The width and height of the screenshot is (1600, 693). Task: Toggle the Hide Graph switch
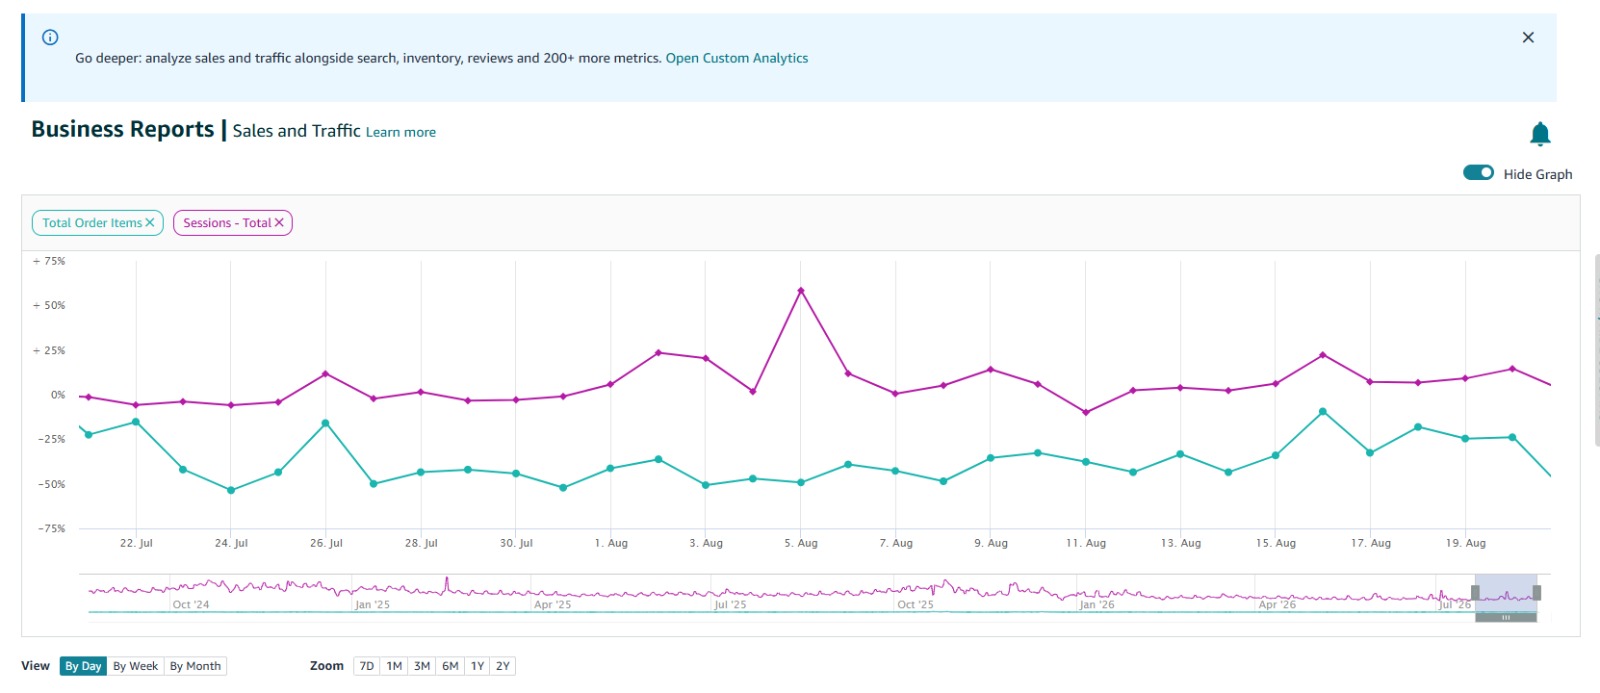pyautogui.click(x=1478, y=173)
